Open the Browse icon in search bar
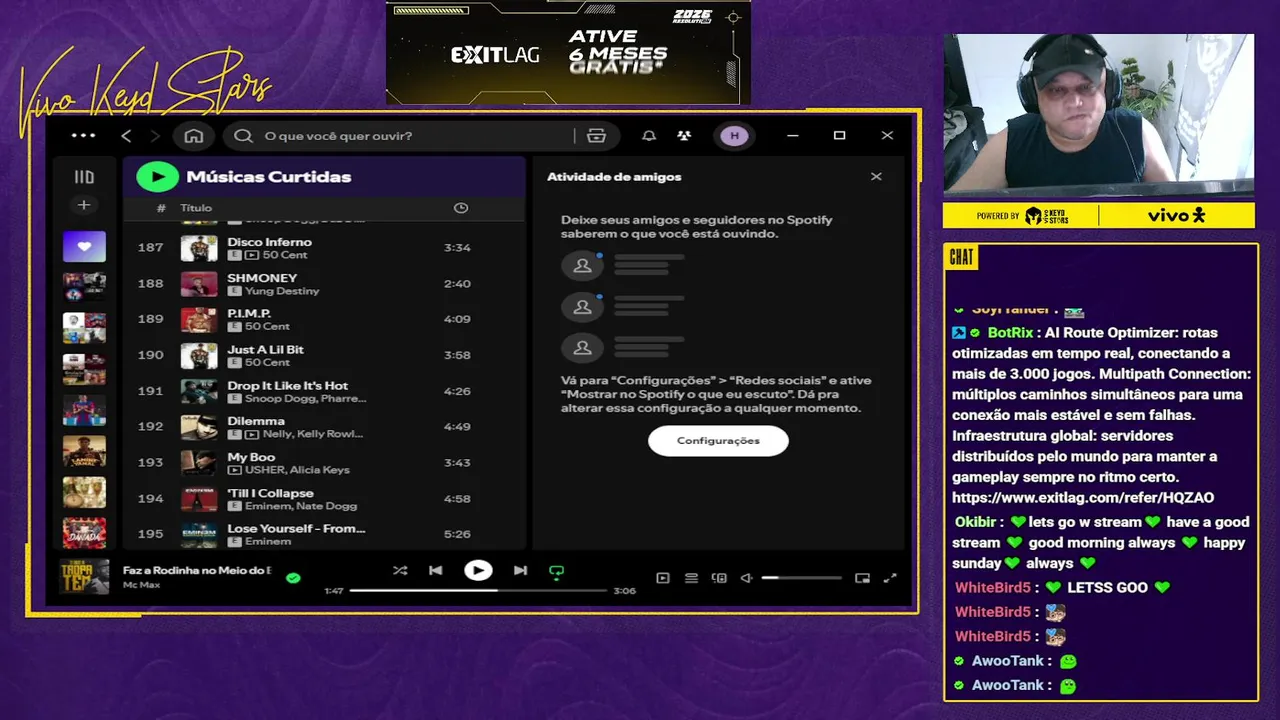Screen dimensions: 1280x720 pyautogui.click(x=597, y=136)
